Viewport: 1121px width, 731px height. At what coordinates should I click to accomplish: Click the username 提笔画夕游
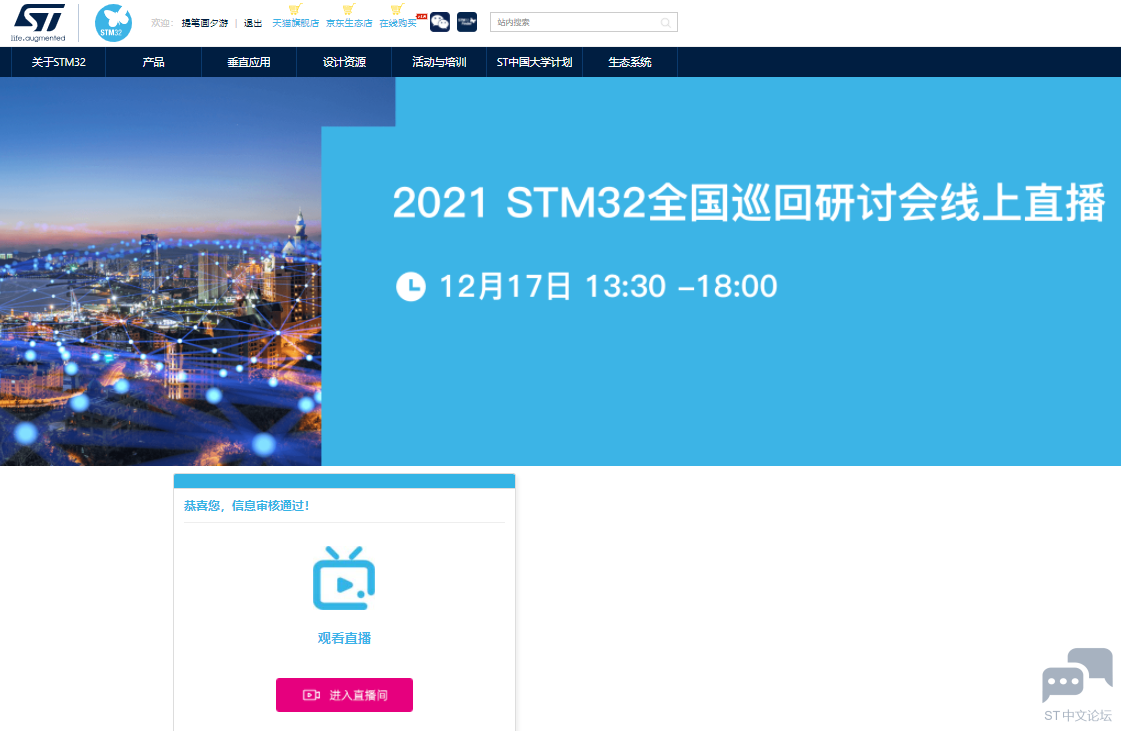click(x=204, y=23)
